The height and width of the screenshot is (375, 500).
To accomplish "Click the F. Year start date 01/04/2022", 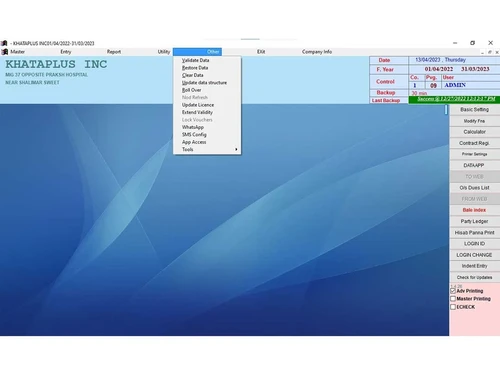I will pyautogui.click(x=439, y=69).
